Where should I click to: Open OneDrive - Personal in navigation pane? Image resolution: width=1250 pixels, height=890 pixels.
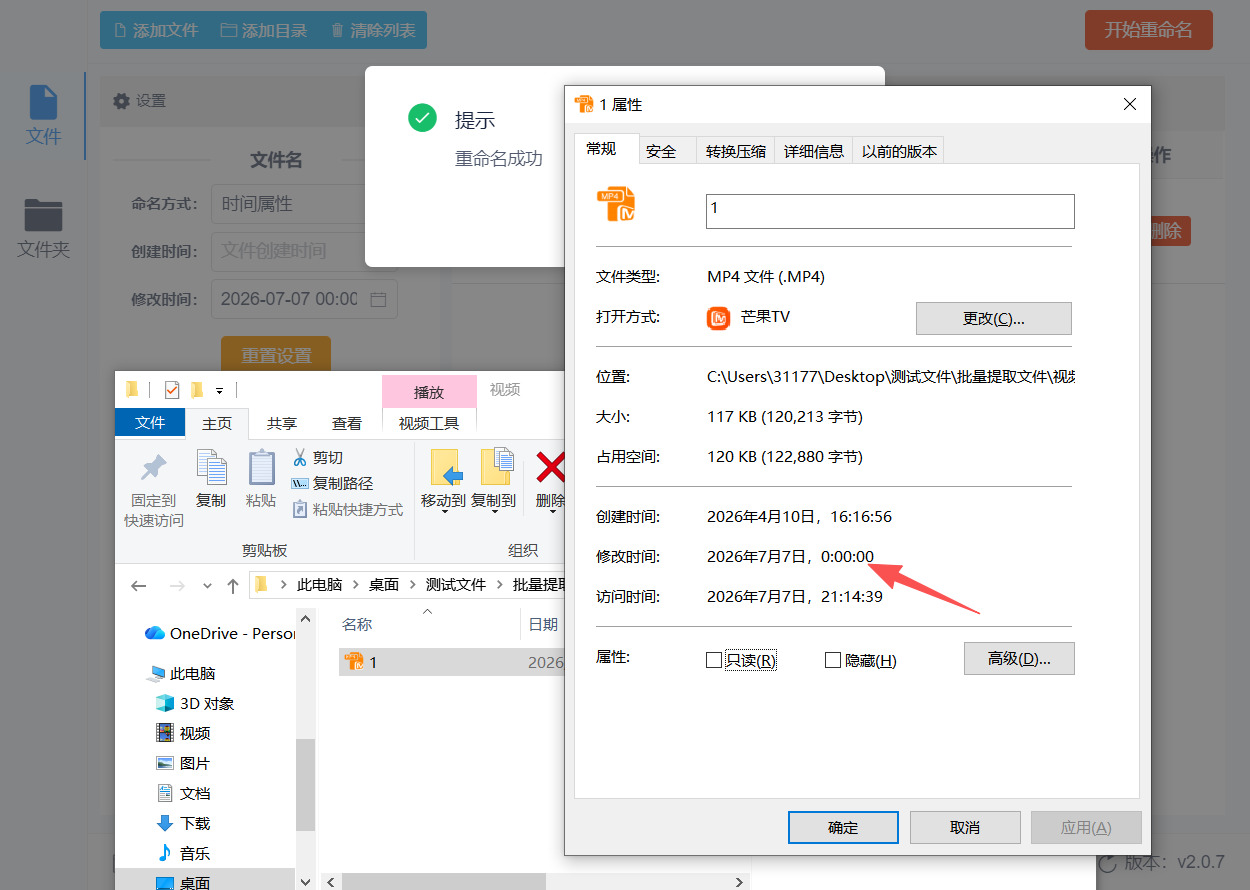coord(220,633)
